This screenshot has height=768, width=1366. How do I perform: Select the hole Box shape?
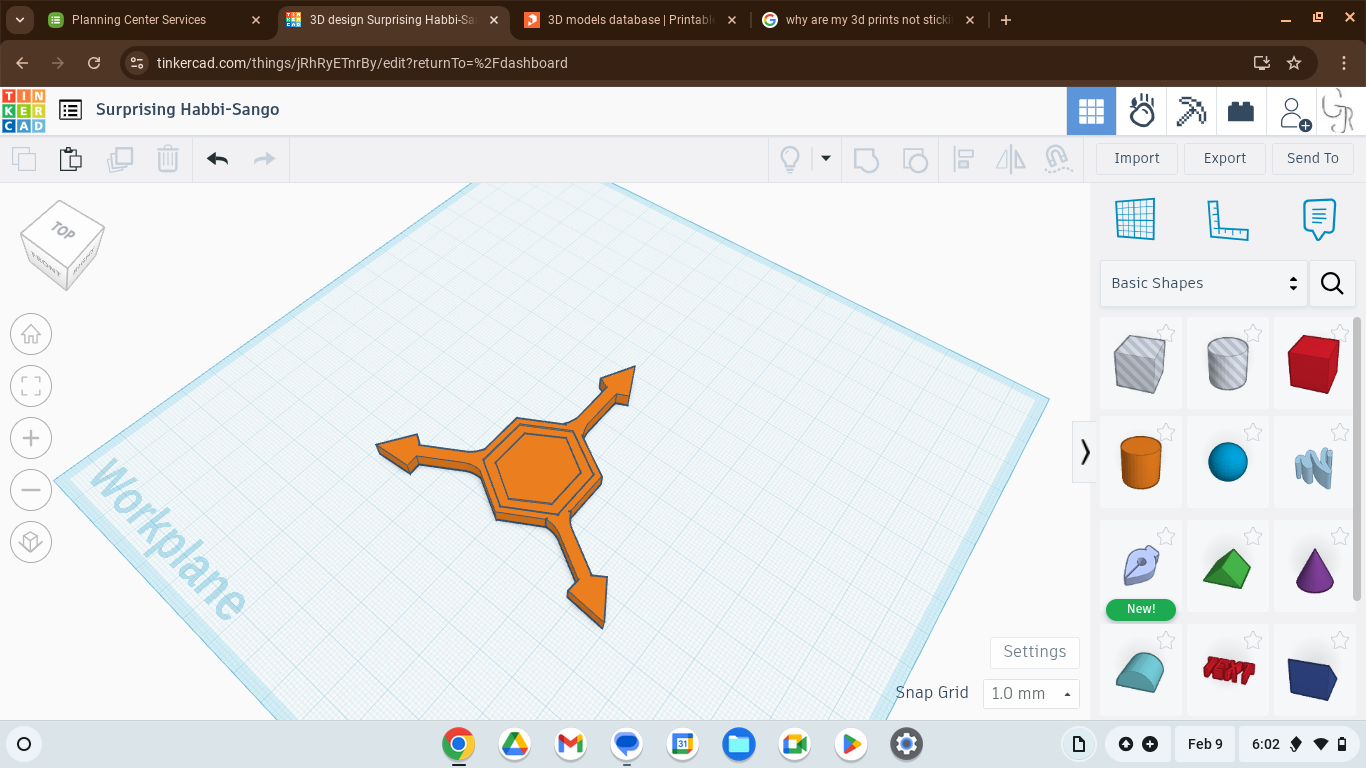(x=1140, y=363)
